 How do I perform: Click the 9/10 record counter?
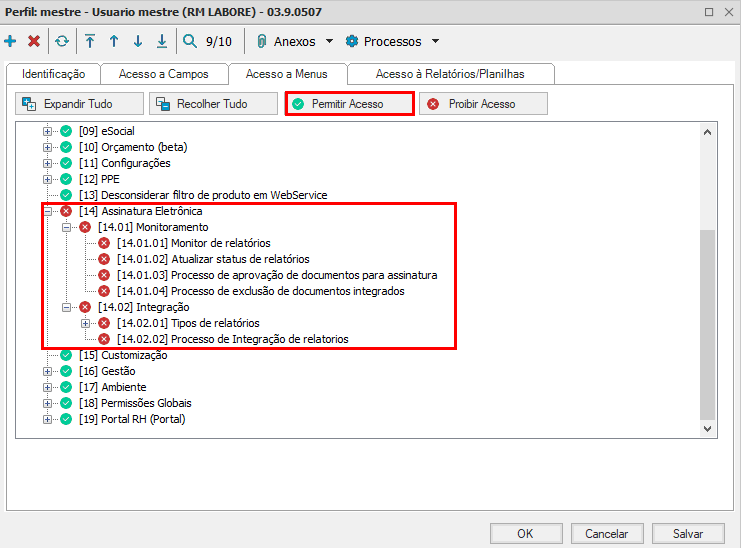(x=219, y=42)
